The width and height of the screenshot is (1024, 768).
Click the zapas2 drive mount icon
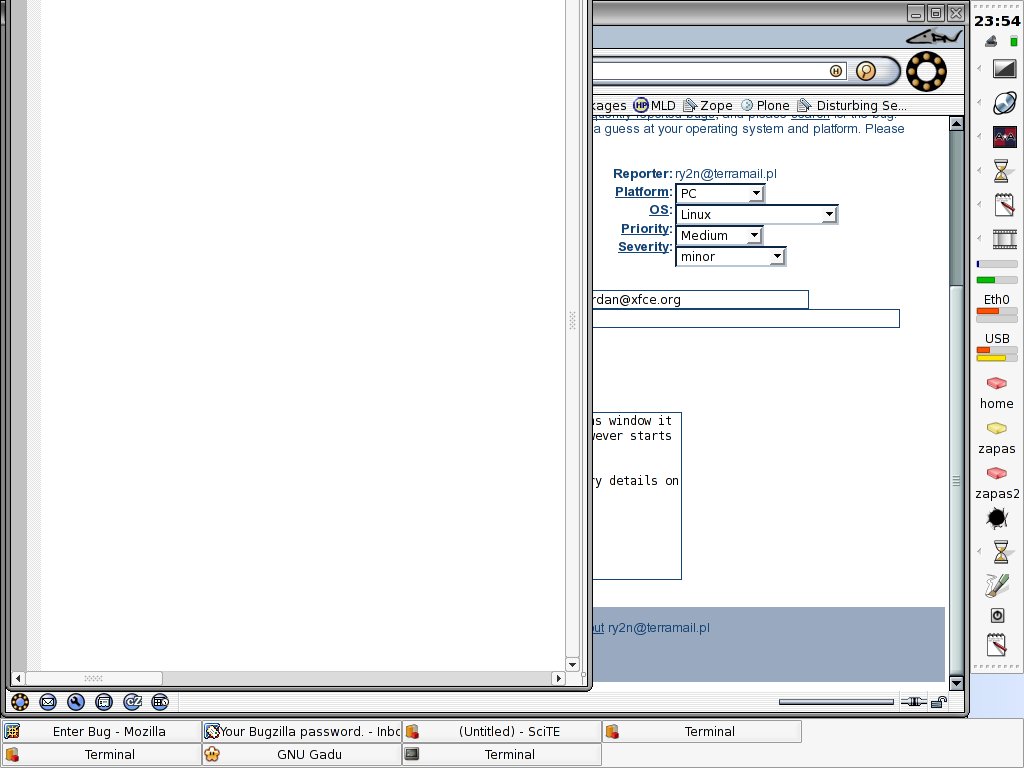coord(996,474)
